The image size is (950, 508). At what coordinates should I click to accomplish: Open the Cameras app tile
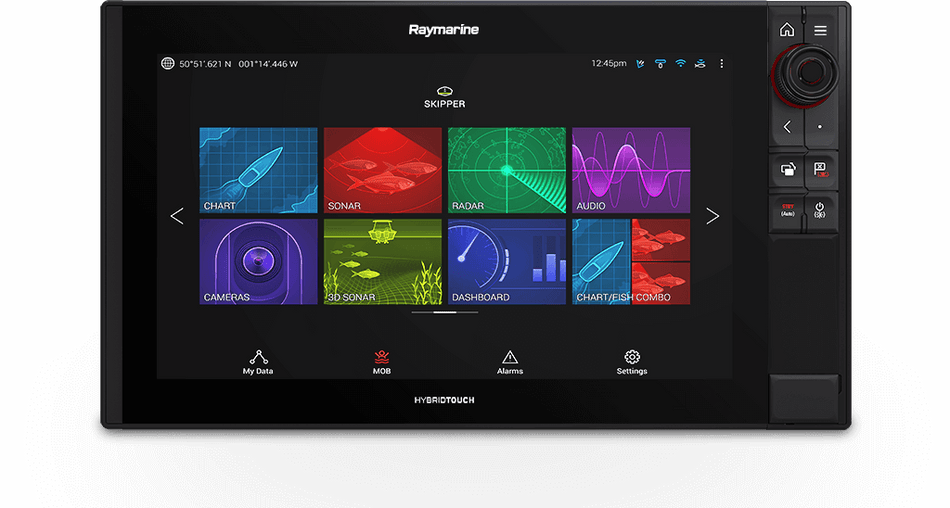[258, 261]
